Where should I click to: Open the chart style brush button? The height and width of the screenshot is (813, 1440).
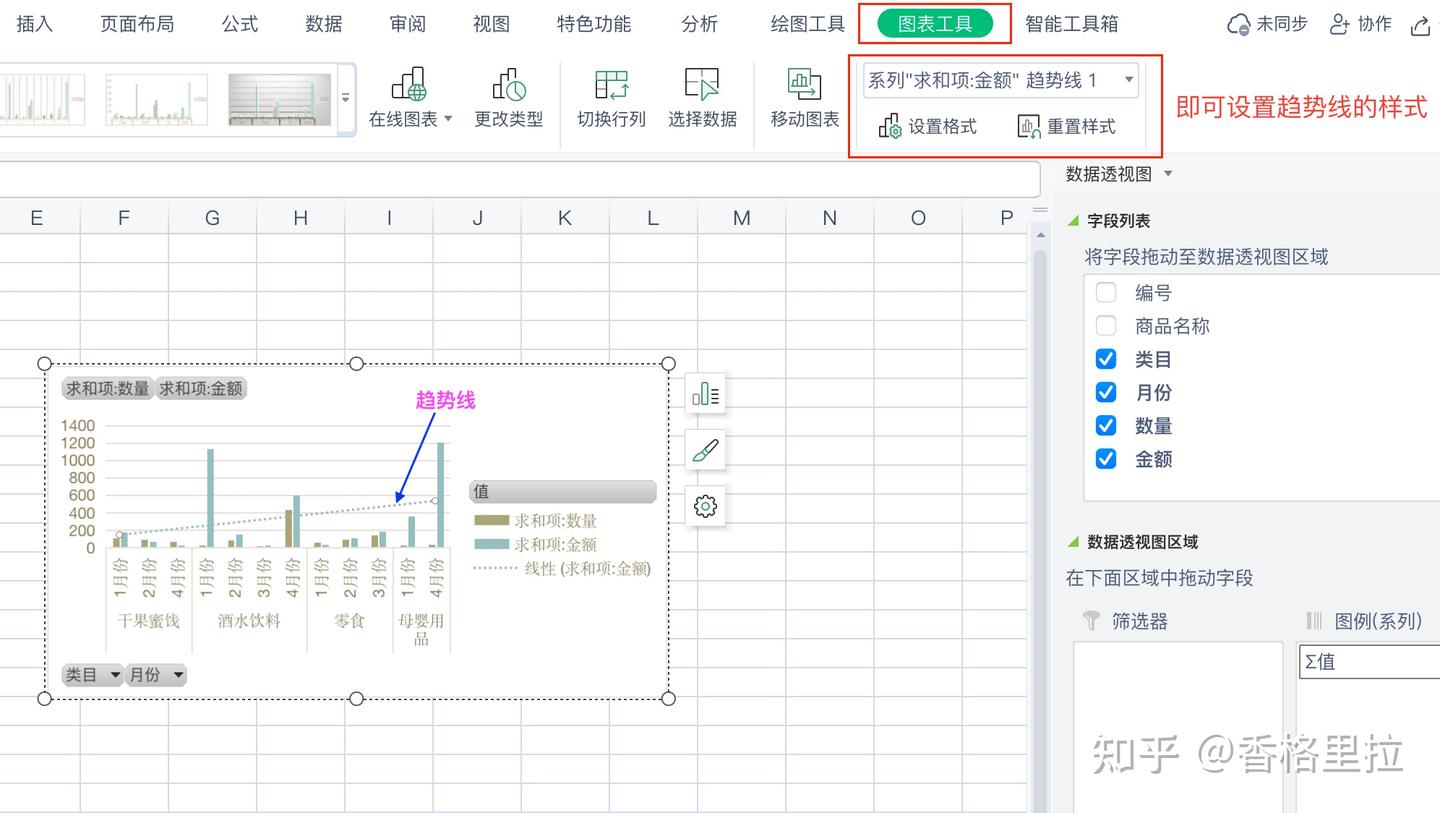click(705, 450)
